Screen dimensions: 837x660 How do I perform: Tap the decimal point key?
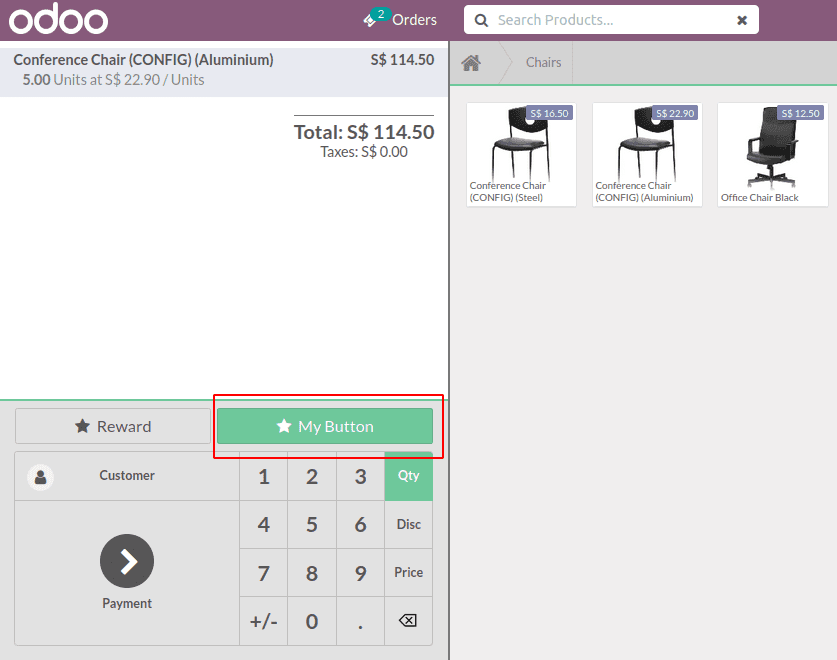coord(360,621)
